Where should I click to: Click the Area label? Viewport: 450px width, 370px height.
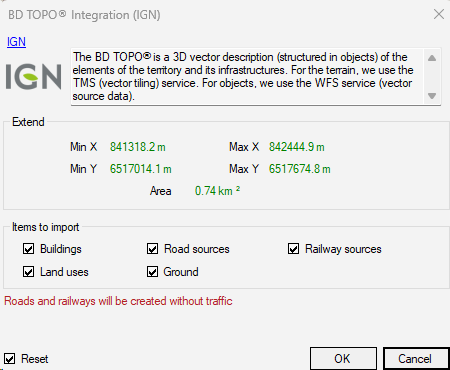click(161, 191)
